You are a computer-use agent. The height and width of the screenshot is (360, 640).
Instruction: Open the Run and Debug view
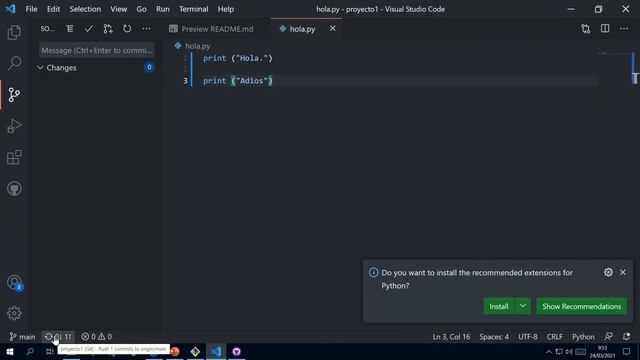point(14,126)
